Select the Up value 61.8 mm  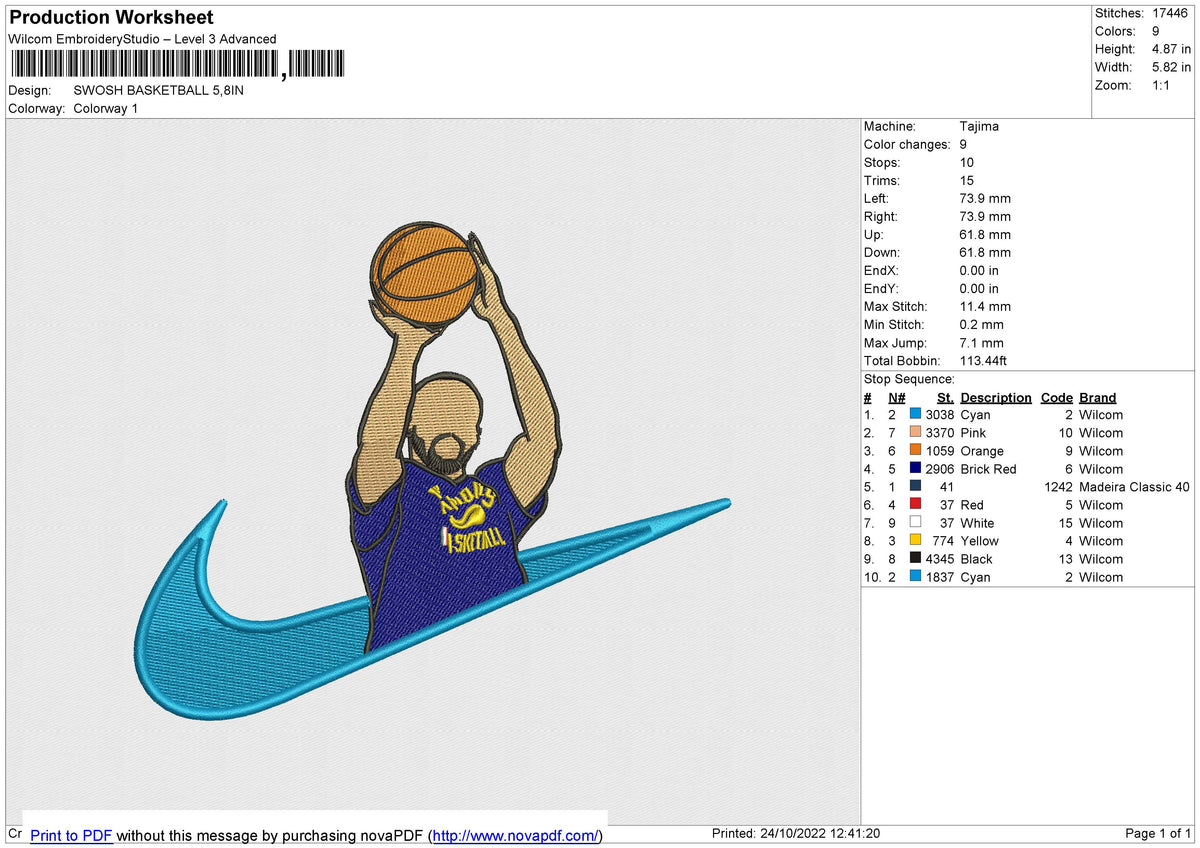[x=985, y=234]
